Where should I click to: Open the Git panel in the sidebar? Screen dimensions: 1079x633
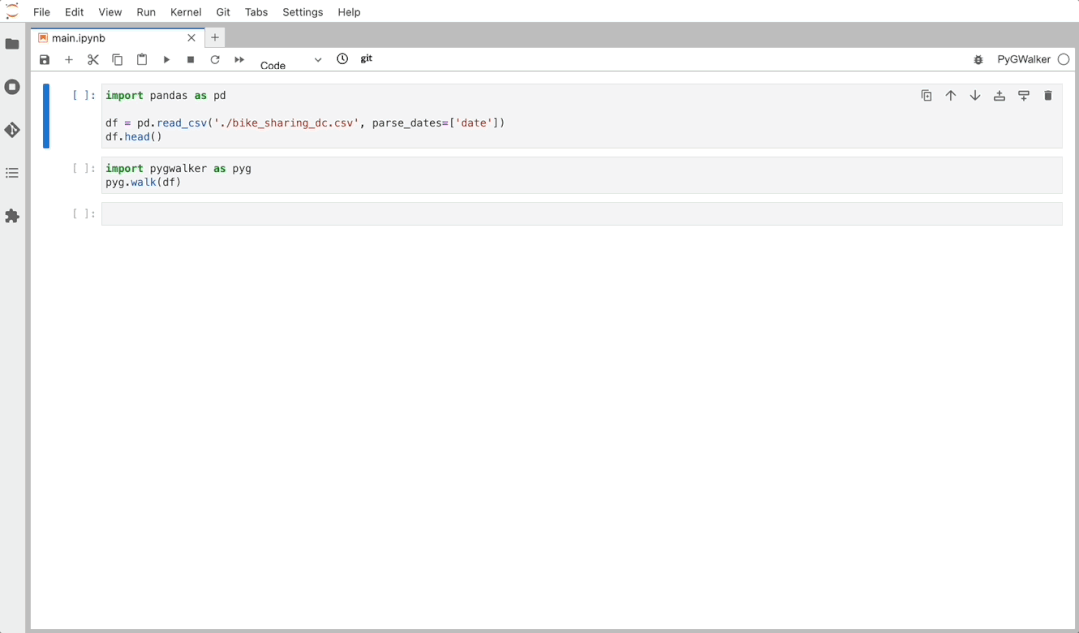[x=12, y=130]
